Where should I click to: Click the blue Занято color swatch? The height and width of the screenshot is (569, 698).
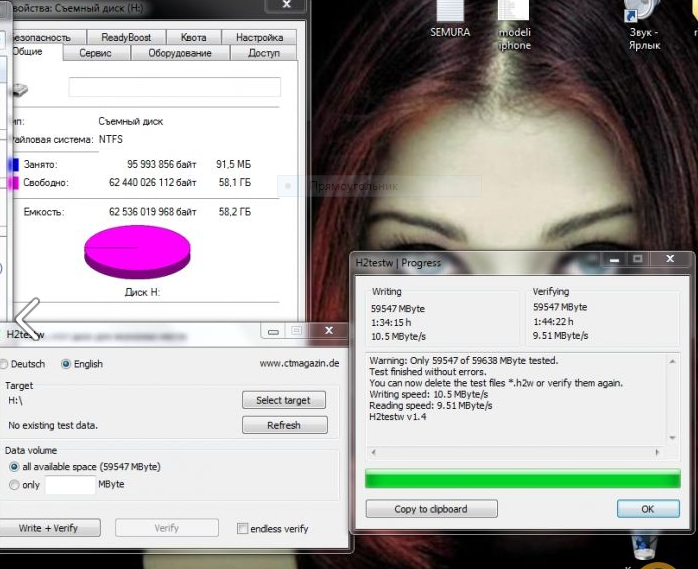pyautogui.click(x=14, y=164)
